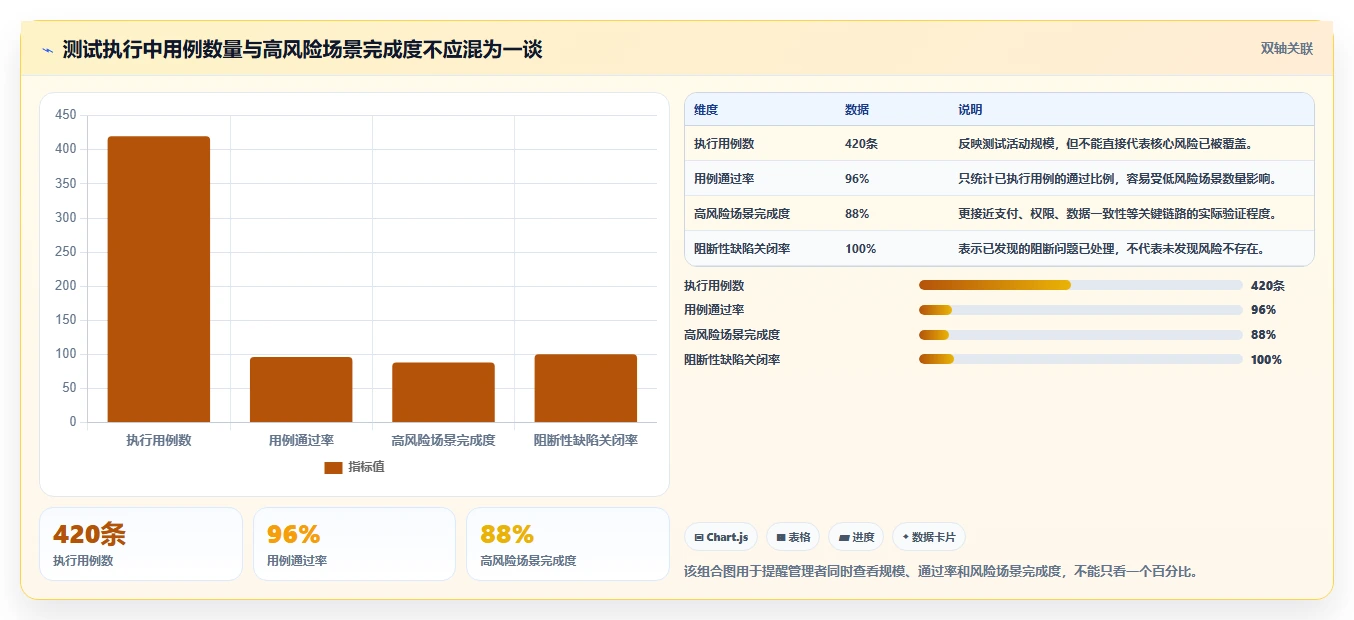Select the 用例通过率 bar in chart
Viewport: 1354px width, 620px height.
(301, 390)
